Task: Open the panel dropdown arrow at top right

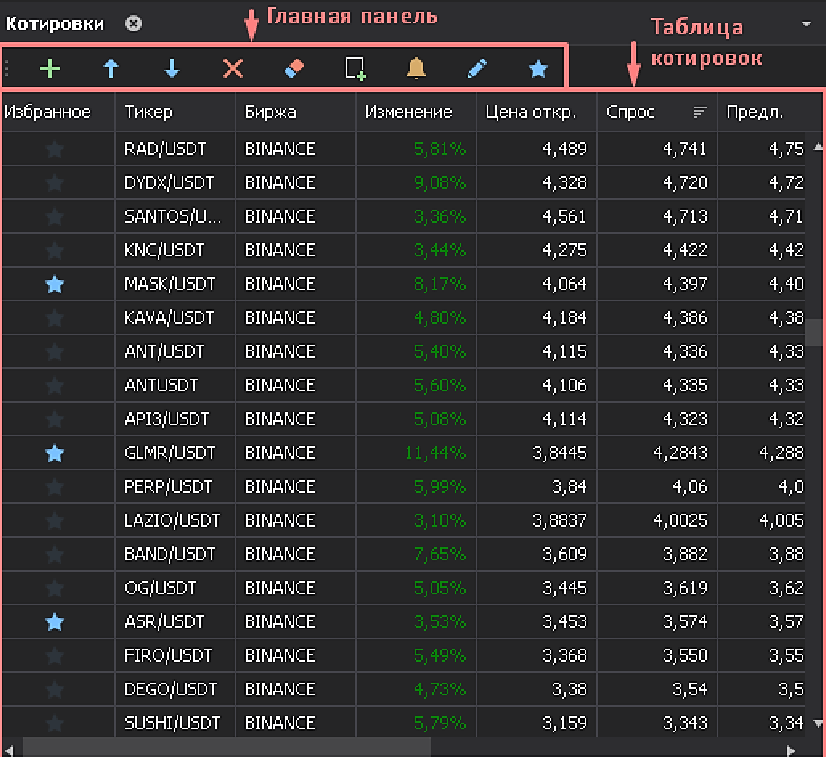Action: [x=806, y=23]
